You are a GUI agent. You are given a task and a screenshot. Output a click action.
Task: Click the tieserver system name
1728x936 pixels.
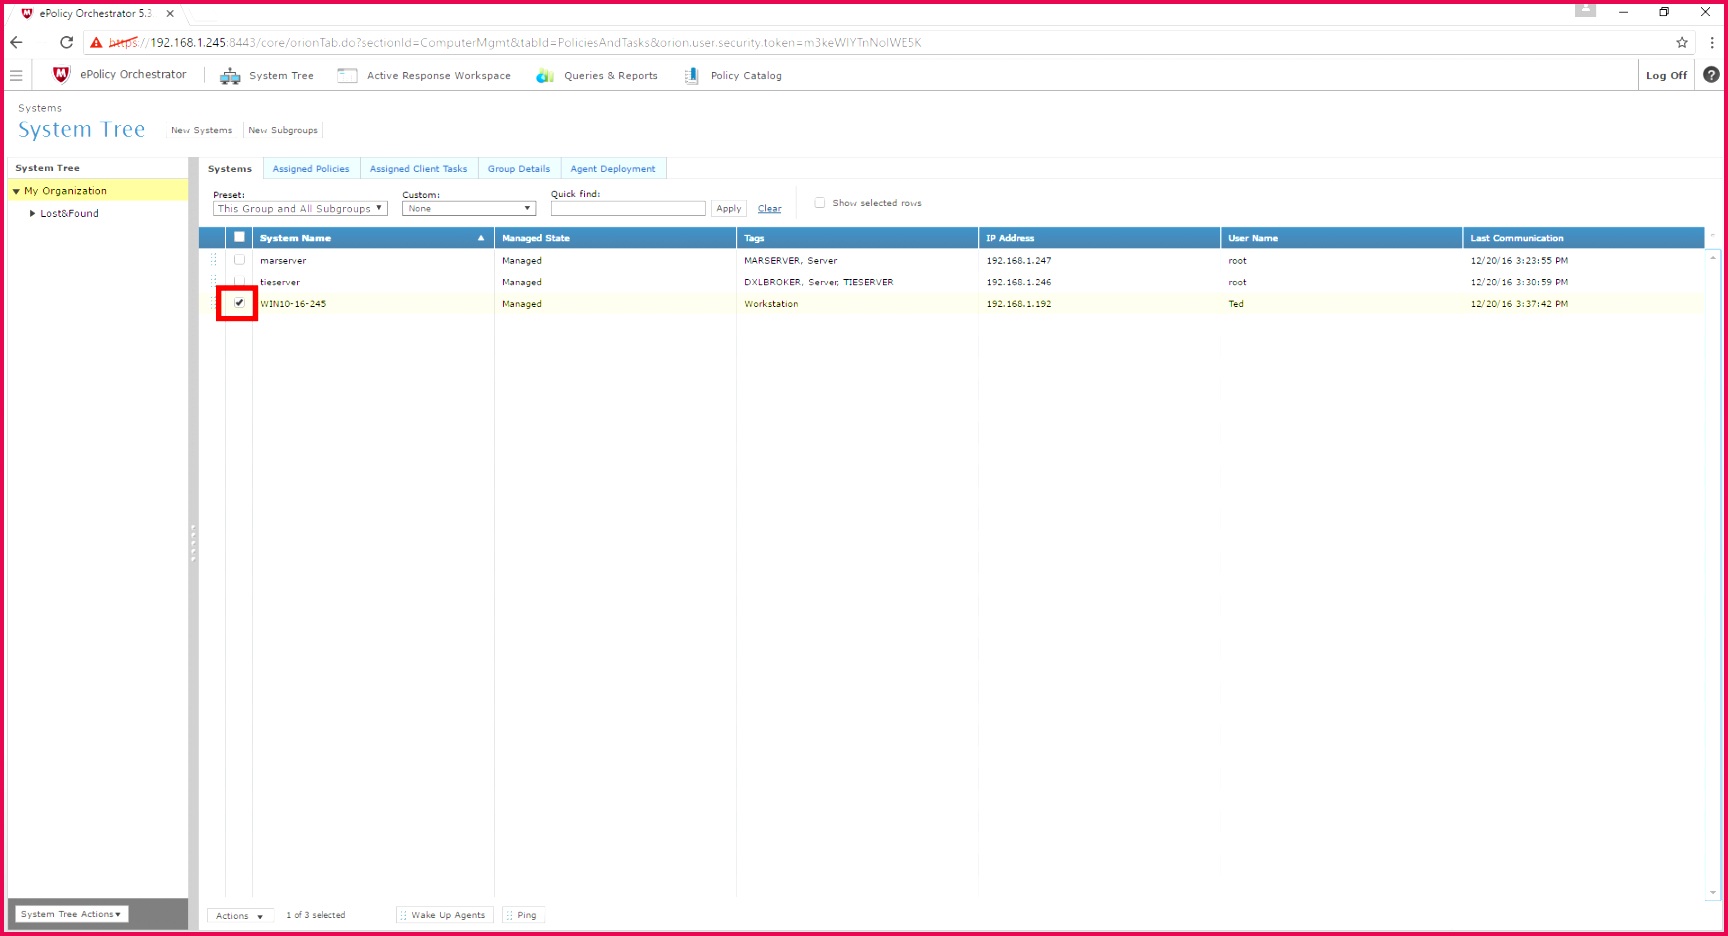280,282
